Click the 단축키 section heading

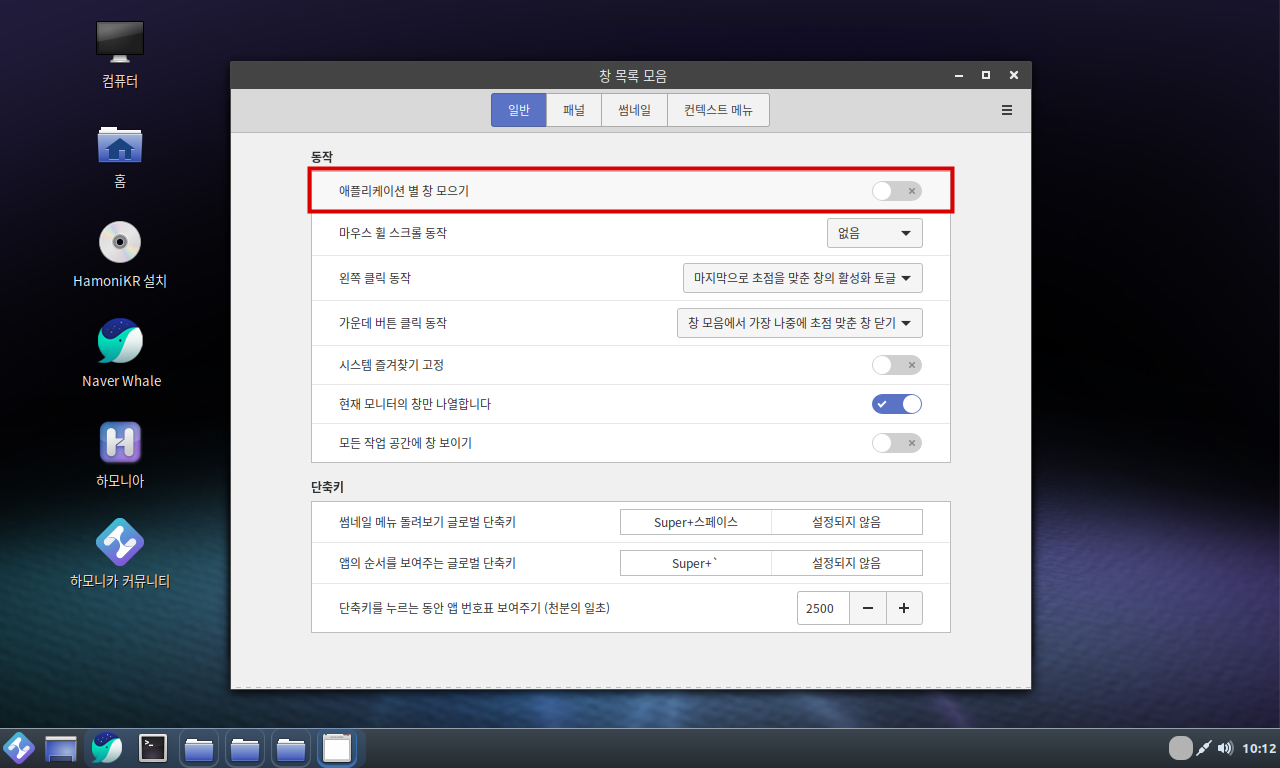tap(328, 488)
